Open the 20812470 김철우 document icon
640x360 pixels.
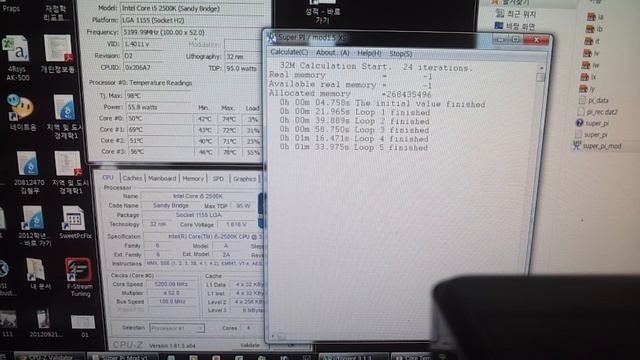29,172
